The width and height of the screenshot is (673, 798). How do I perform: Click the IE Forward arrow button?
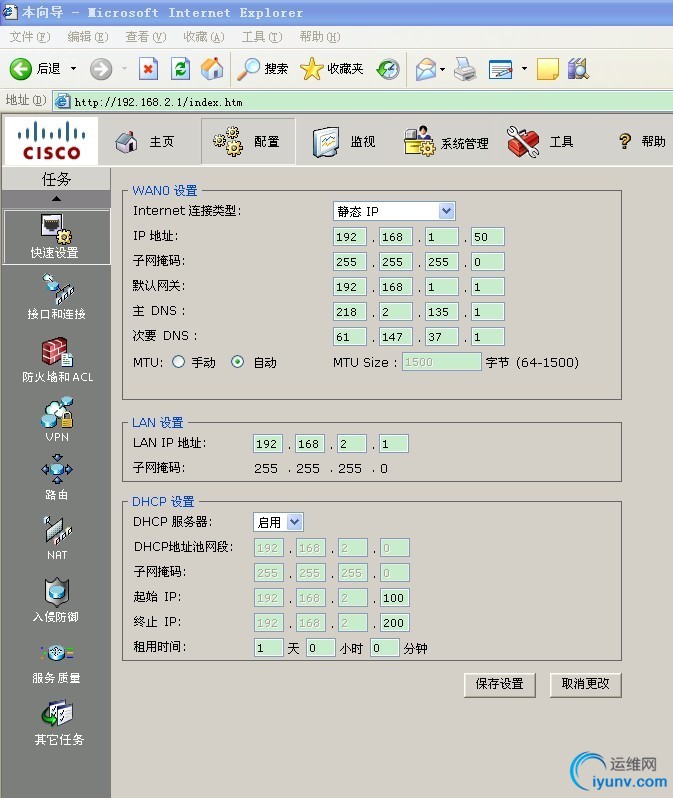(x=101, y=69)
